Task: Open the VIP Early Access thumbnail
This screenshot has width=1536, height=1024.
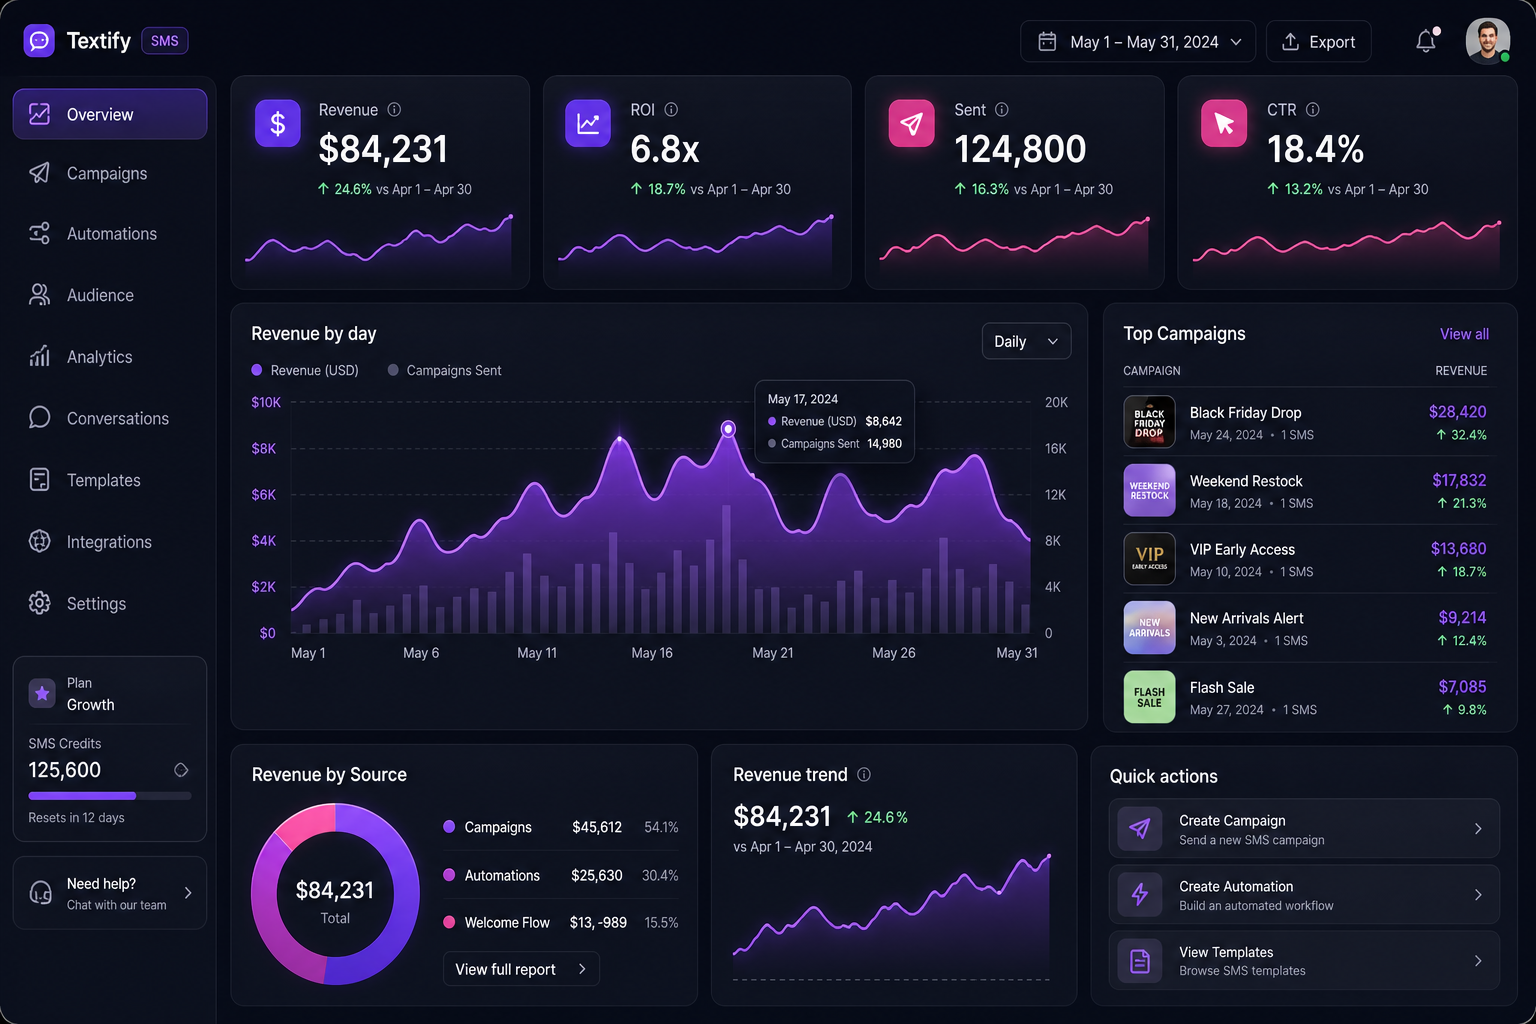Action: pos(1149,559)
